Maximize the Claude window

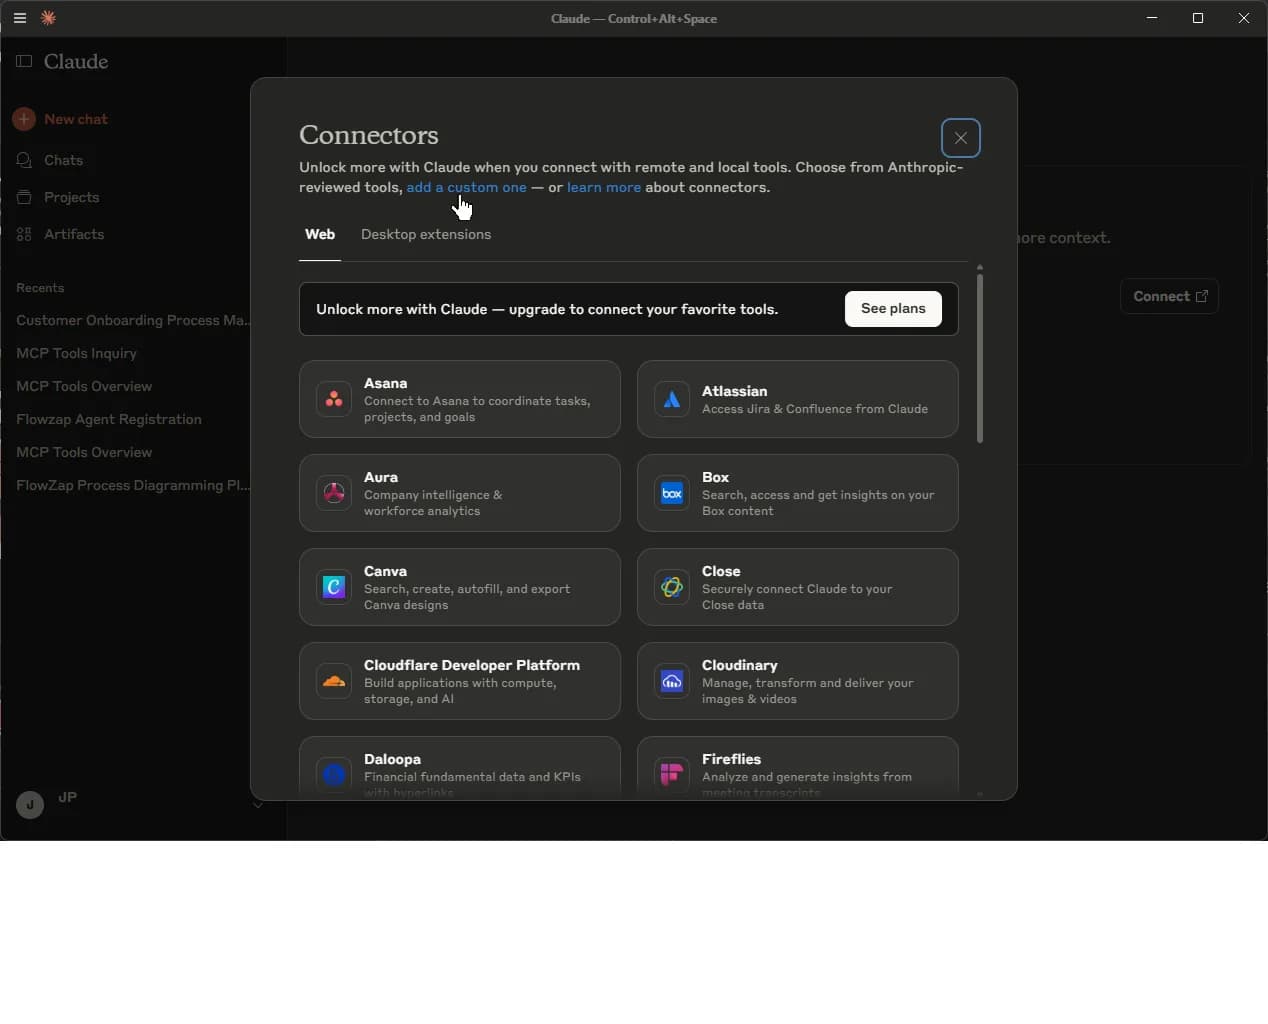1198,18
